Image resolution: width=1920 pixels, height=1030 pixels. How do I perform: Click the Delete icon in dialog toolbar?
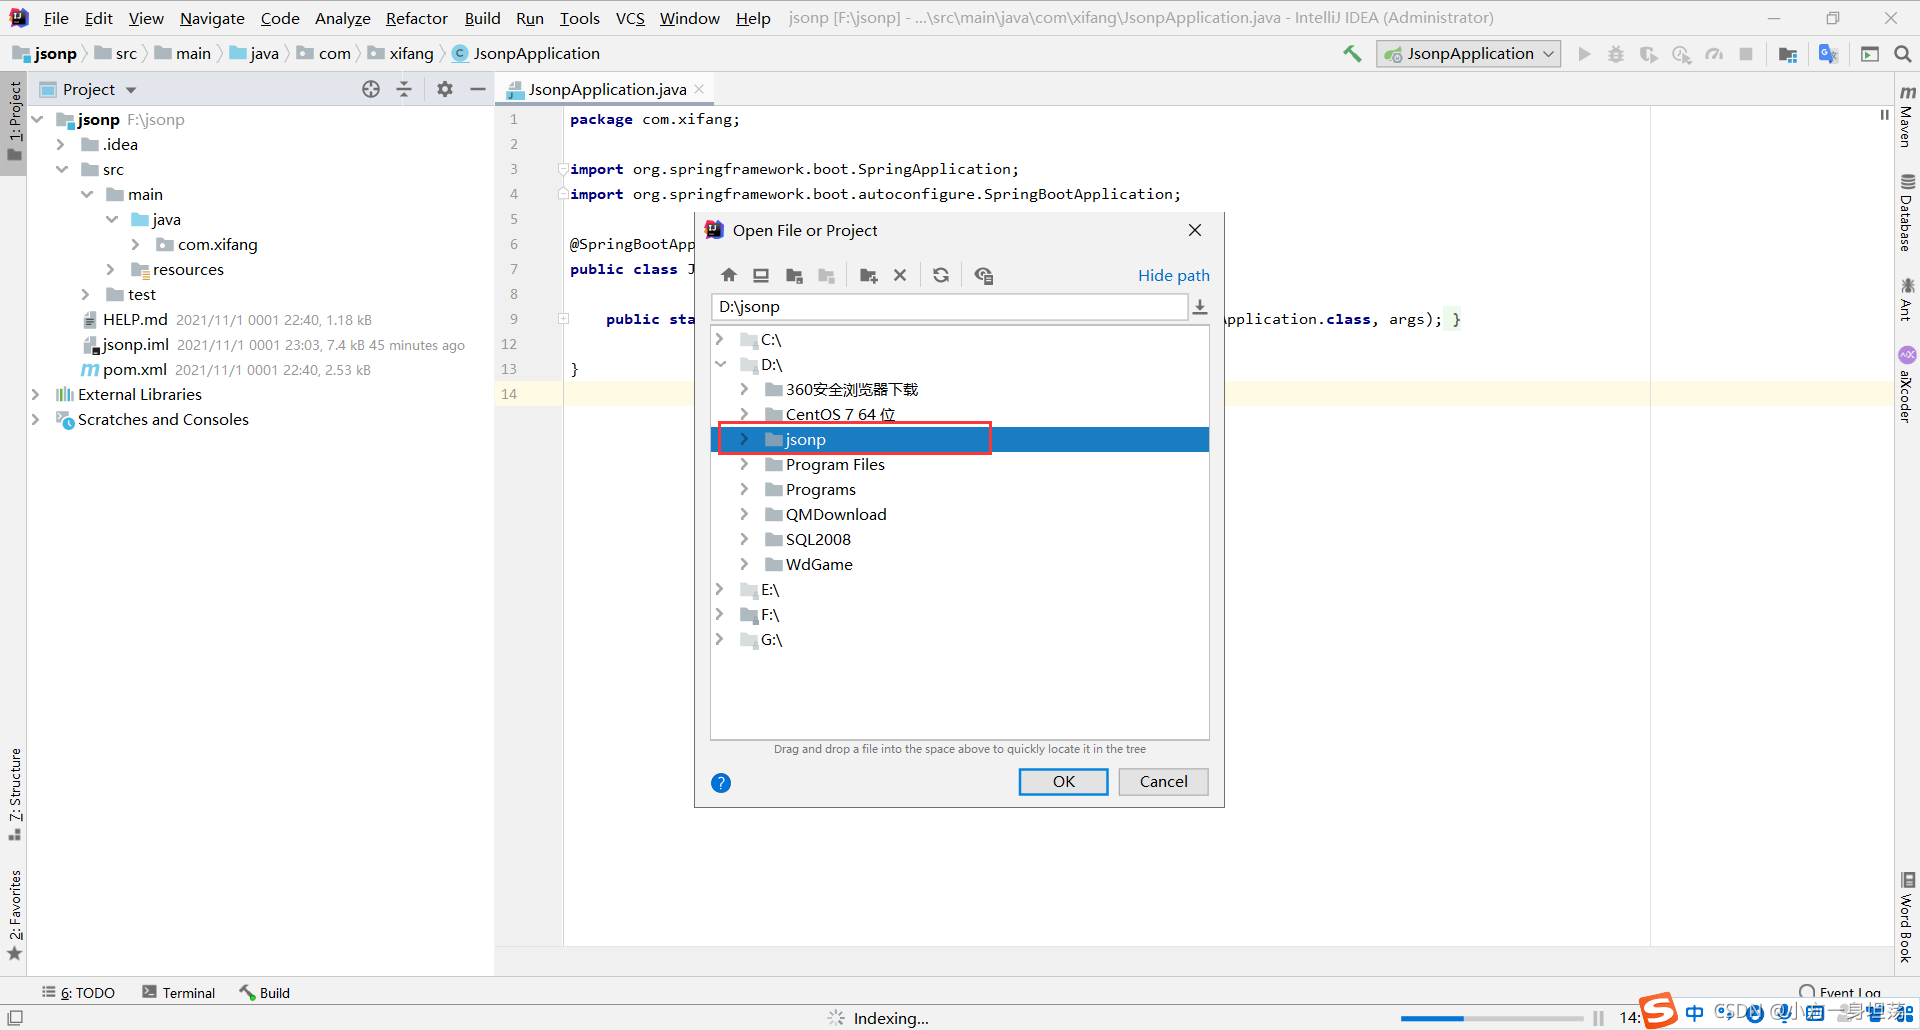coord(900,275)
